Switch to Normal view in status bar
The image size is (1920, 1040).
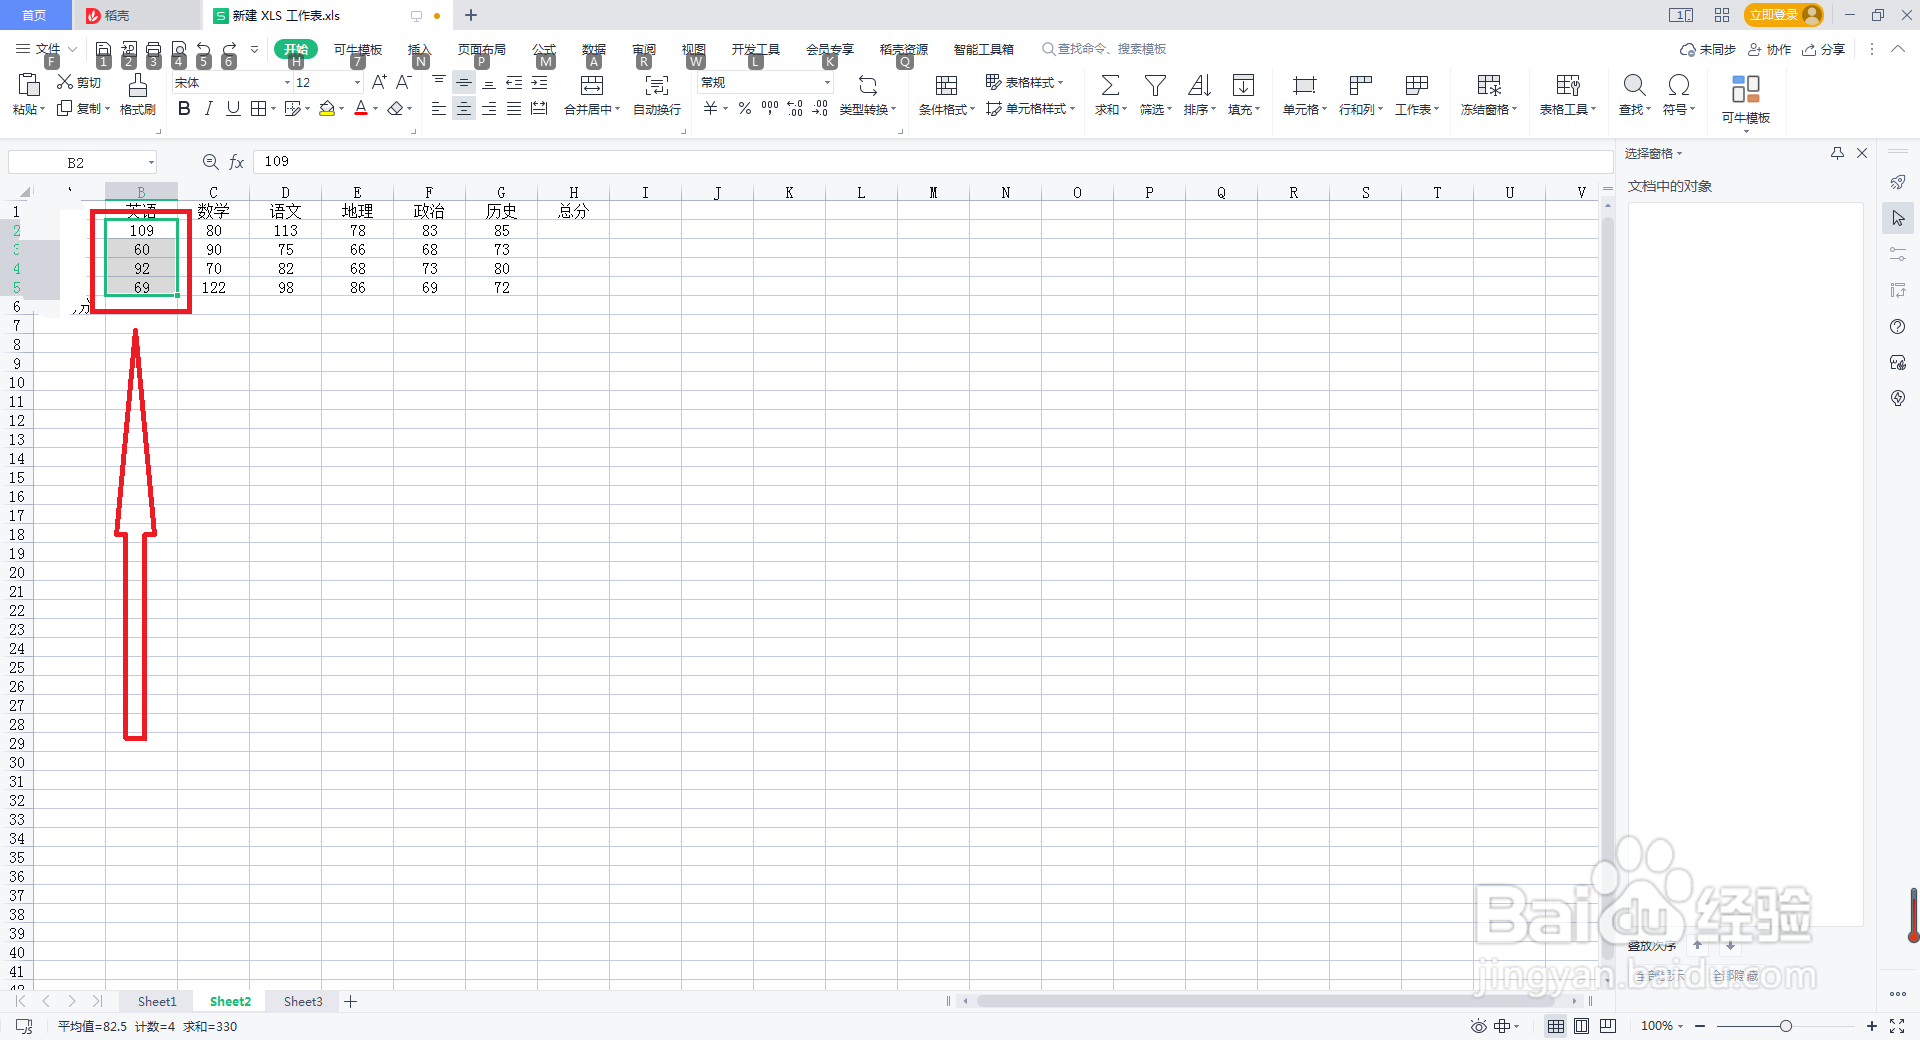(x=1556, y=1026)
